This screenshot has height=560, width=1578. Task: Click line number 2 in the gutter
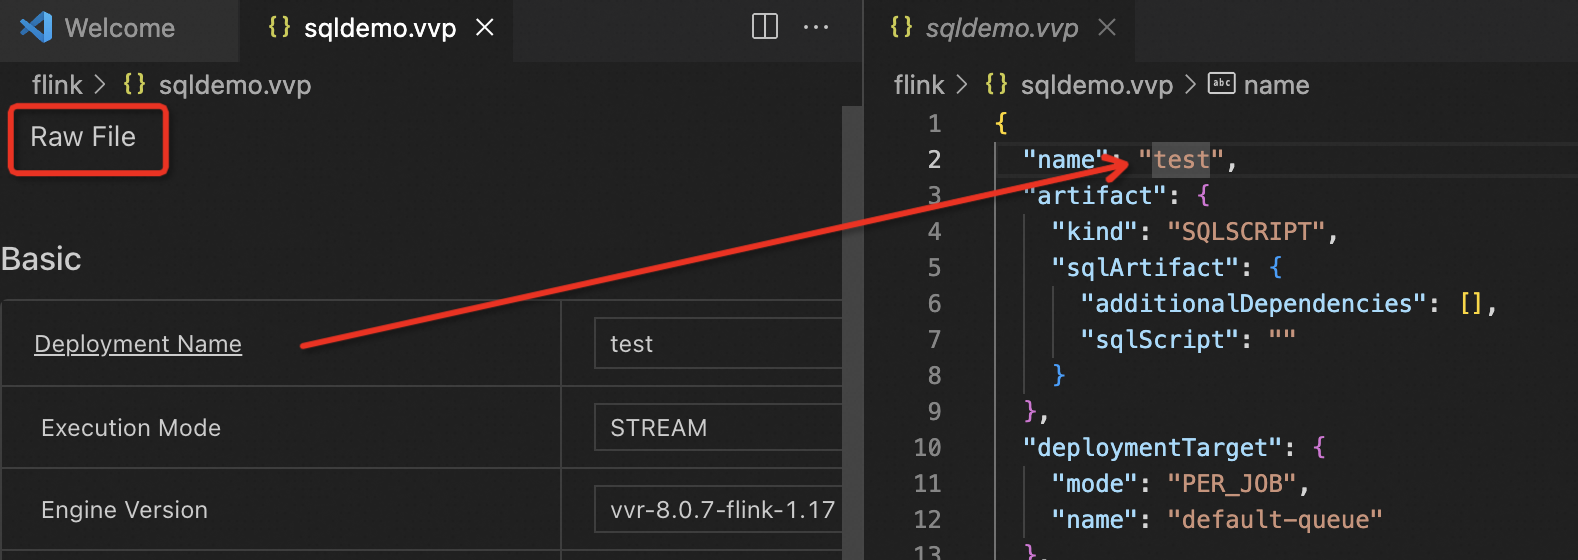coord(934,159)
